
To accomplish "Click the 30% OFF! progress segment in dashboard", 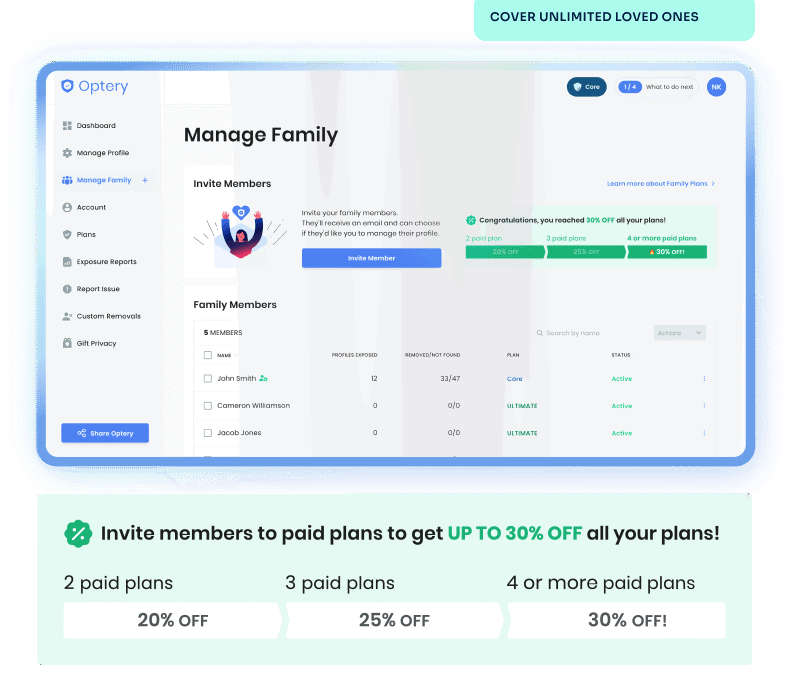I will click(x=667, y=252).
